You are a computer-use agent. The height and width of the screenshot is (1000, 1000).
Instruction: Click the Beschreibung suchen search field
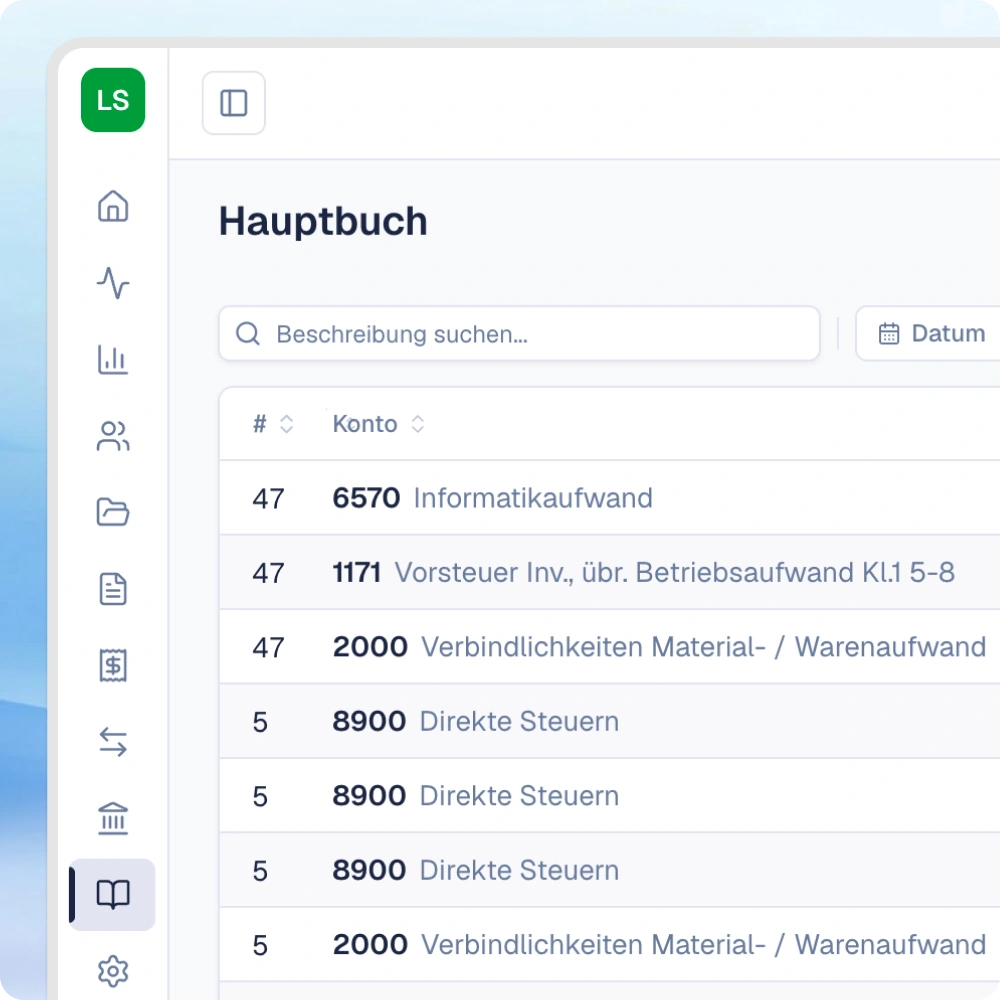[519, 334]
